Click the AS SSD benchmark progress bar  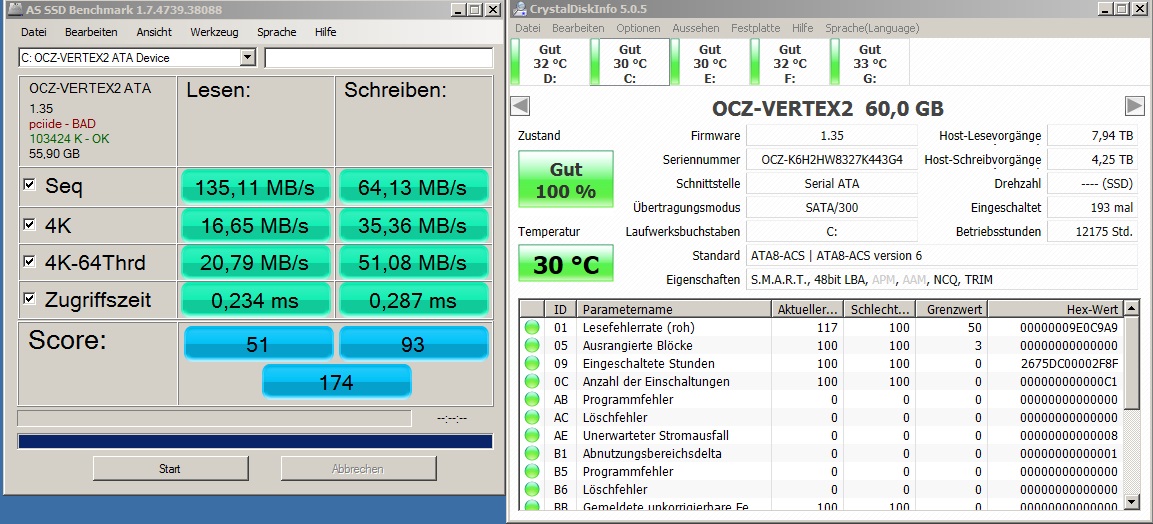pos(254,442)
